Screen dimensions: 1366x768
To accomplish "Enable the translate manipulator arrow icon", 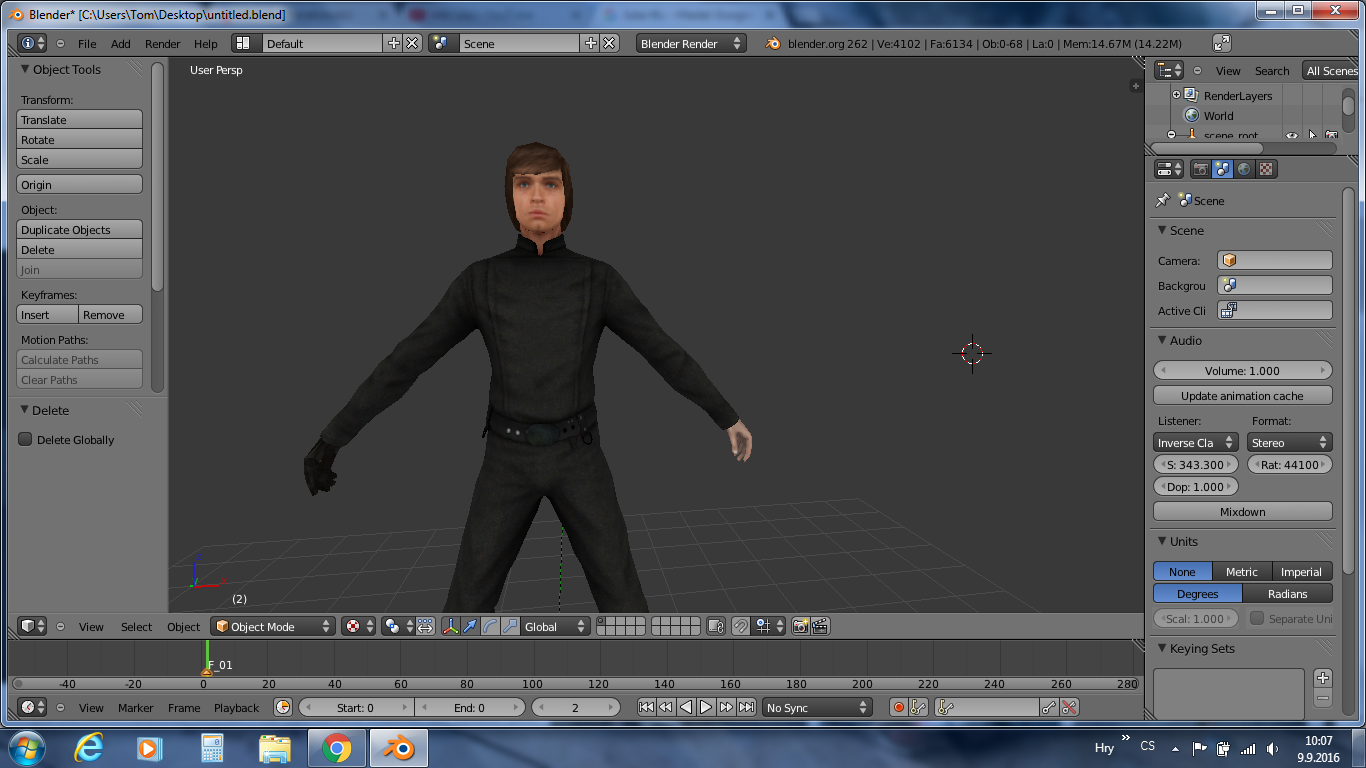I will tap(471, 626).
